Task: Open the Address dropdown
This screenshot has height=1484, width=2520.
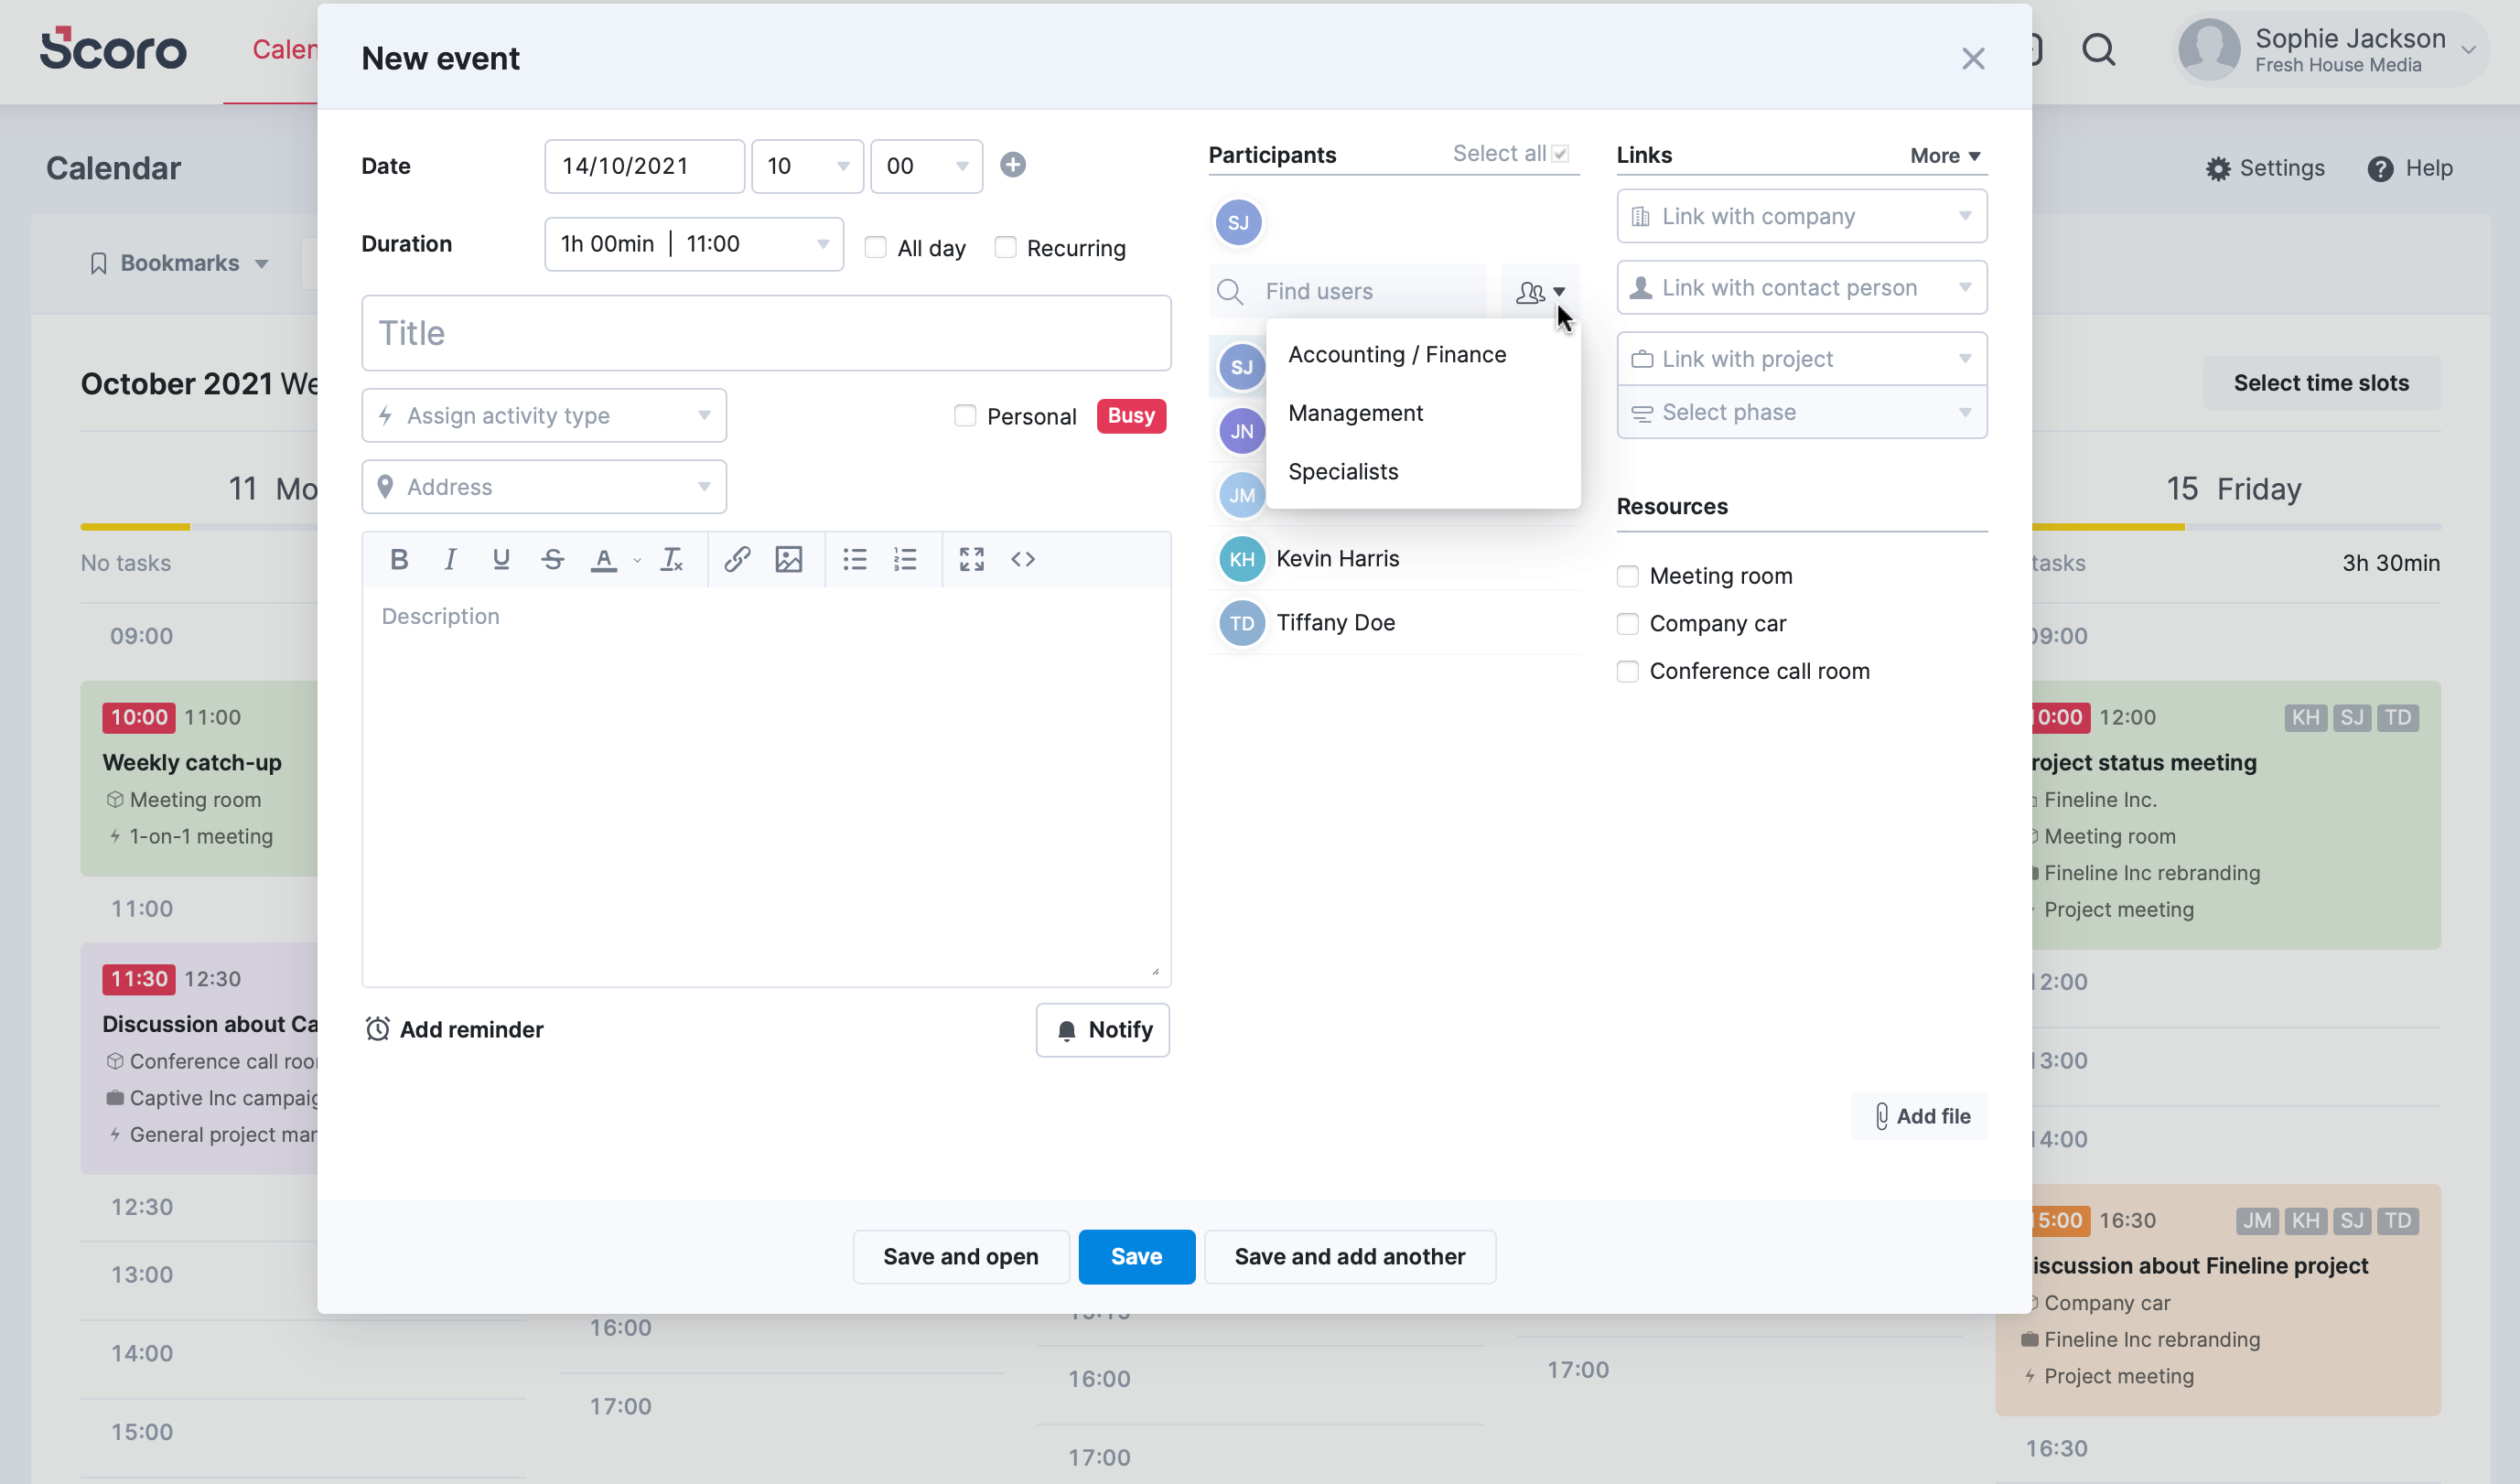Action: (544, 487)
